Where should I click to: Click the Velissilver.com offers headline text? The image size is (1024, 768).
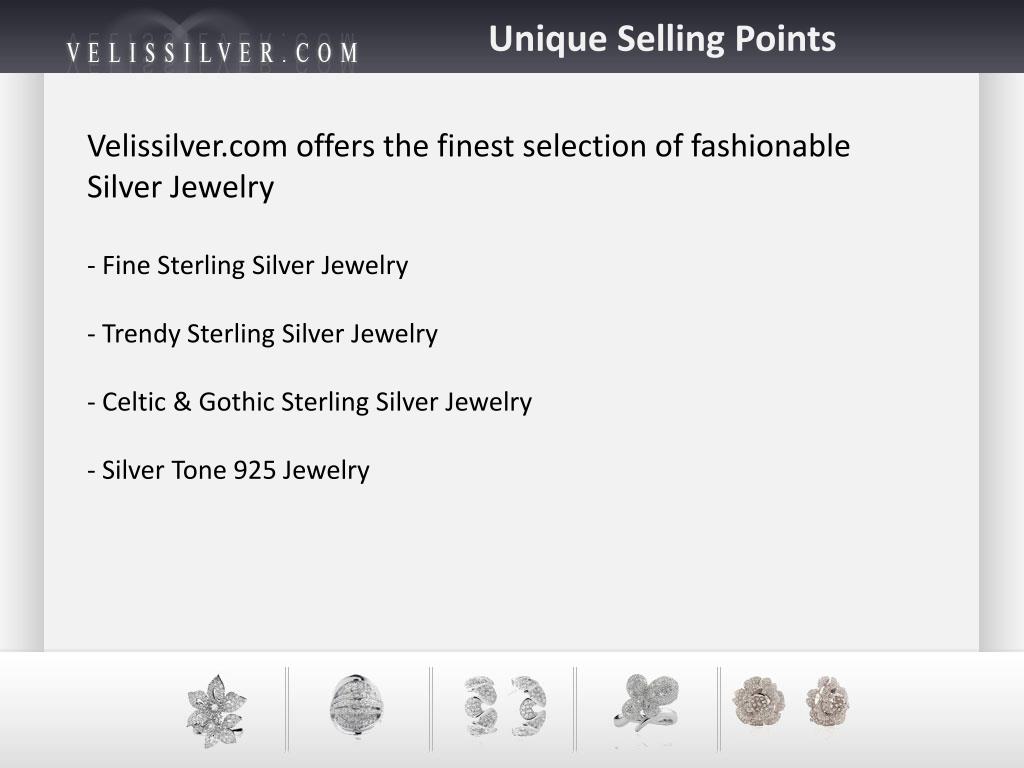tap(468, 166)
